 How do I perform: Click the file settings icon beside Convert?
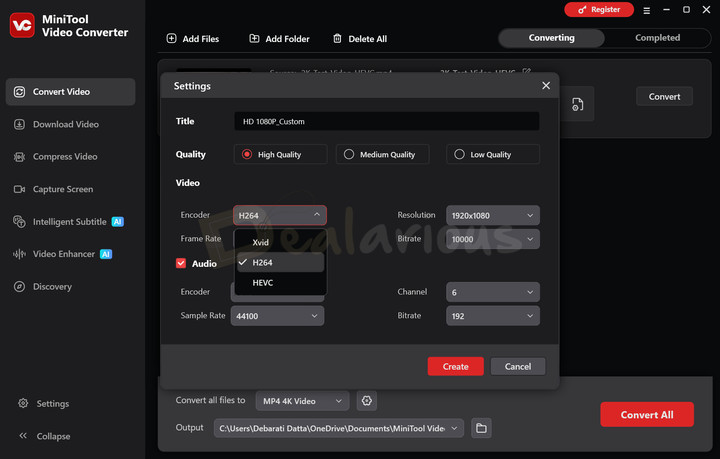pos(577,104)
